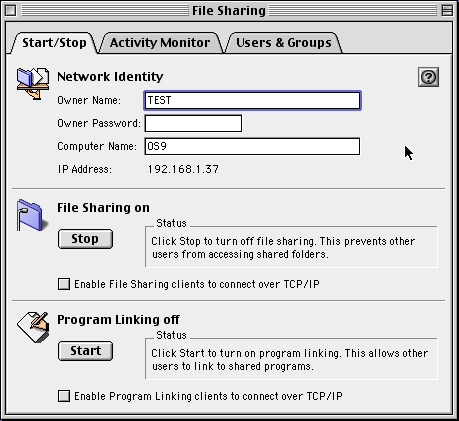Click the File Sharing folder icon
The width and height of the screenshot is (459, 421).
click(32, 215)
